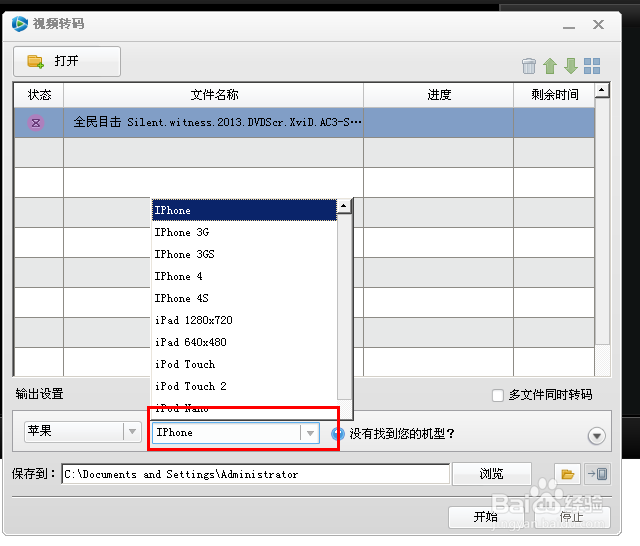
Task: Choose IPhone 4S in the device list
Action: (x=244, y=298)
